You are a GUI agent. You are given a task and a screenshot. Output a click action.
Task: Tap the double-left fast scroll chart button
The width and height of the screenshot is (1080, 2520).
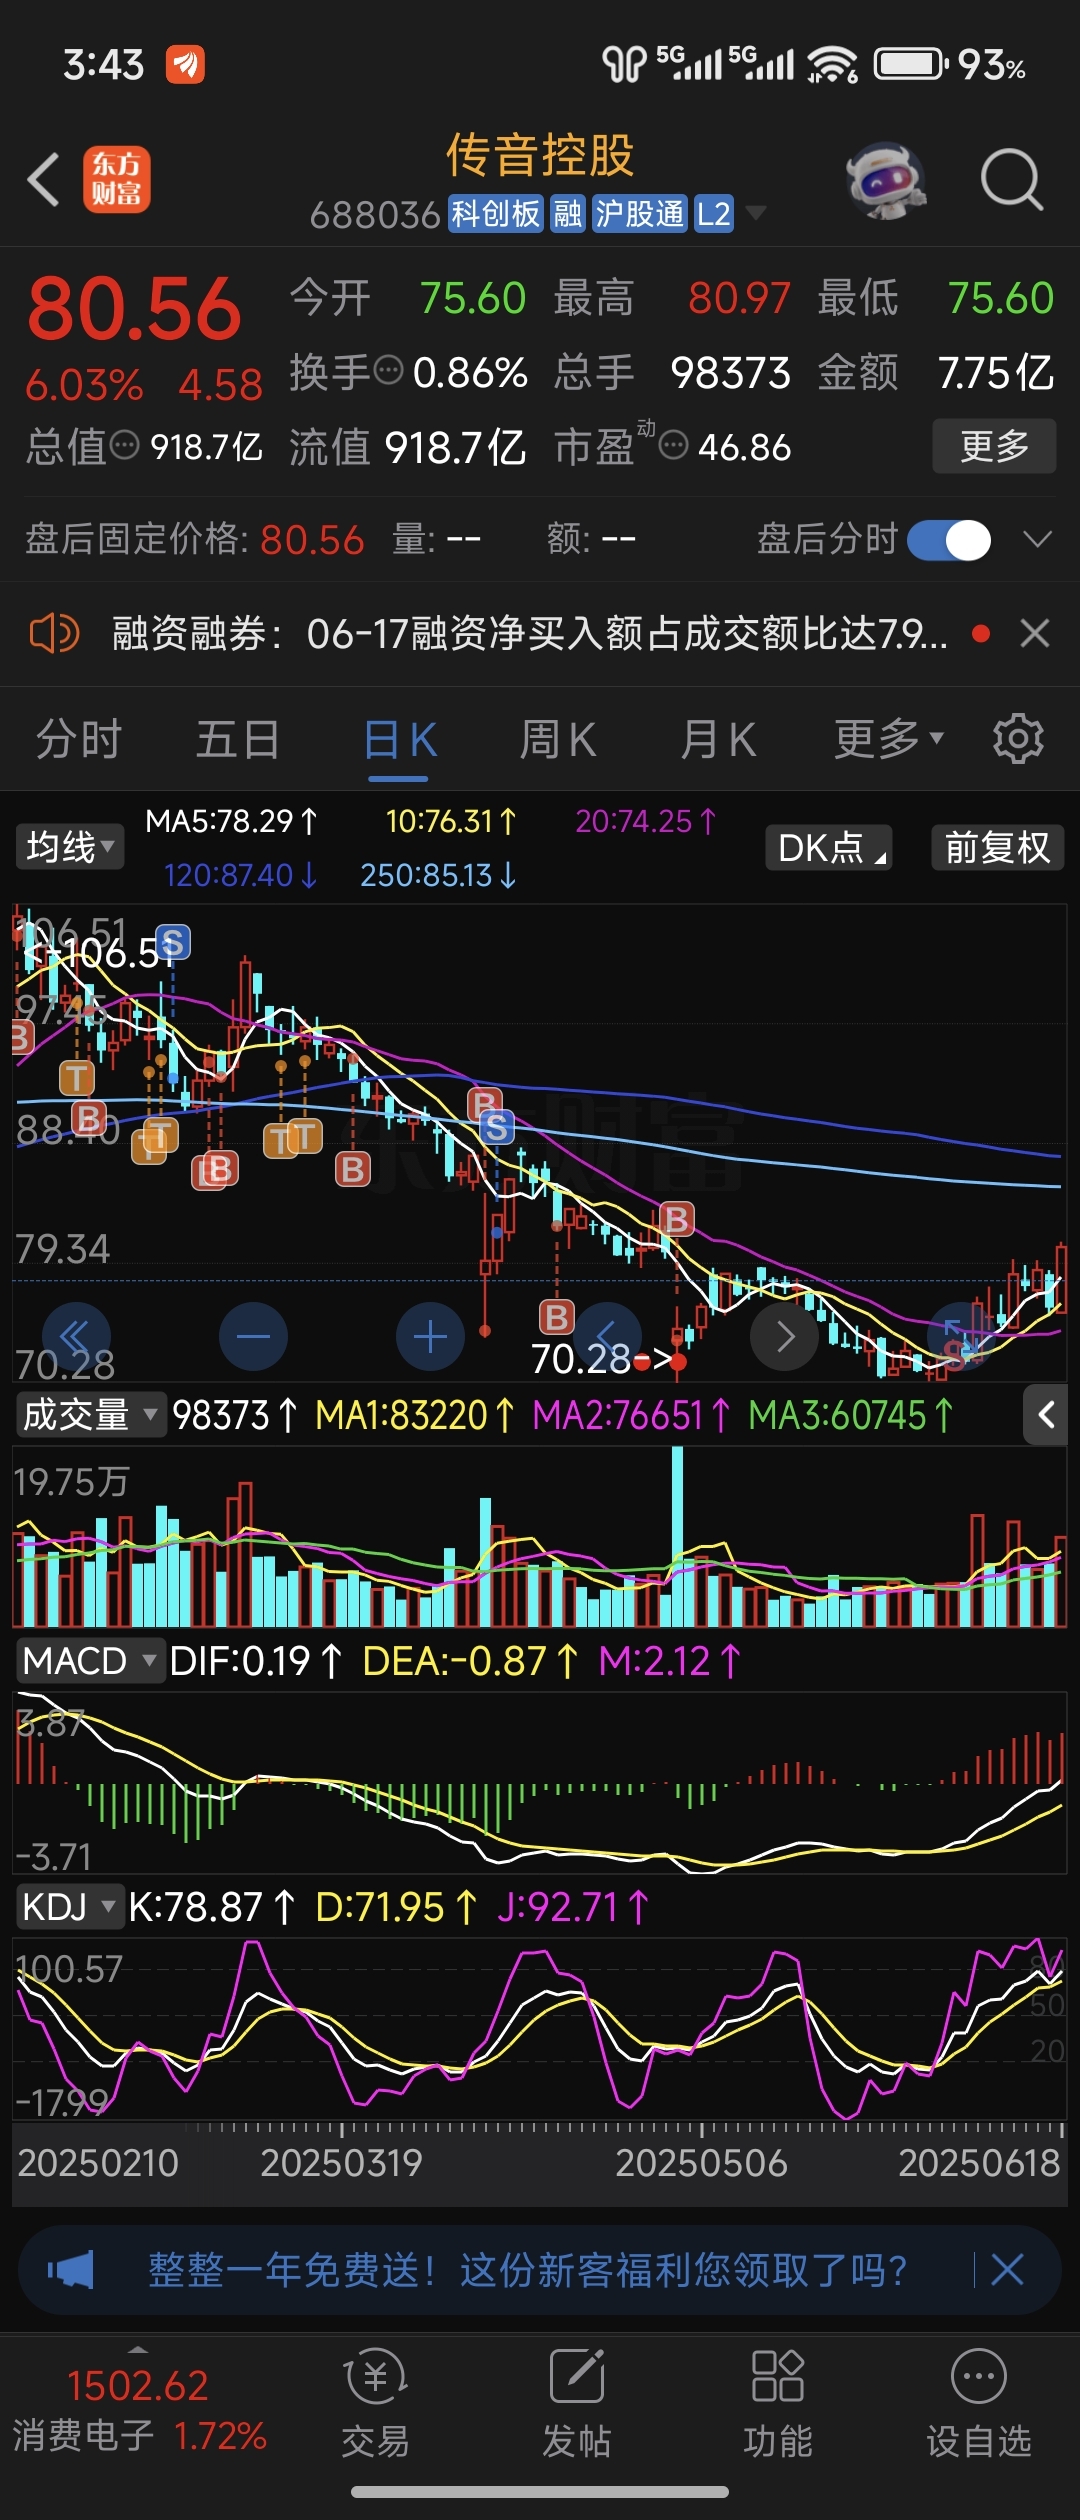pos(76,1336)
